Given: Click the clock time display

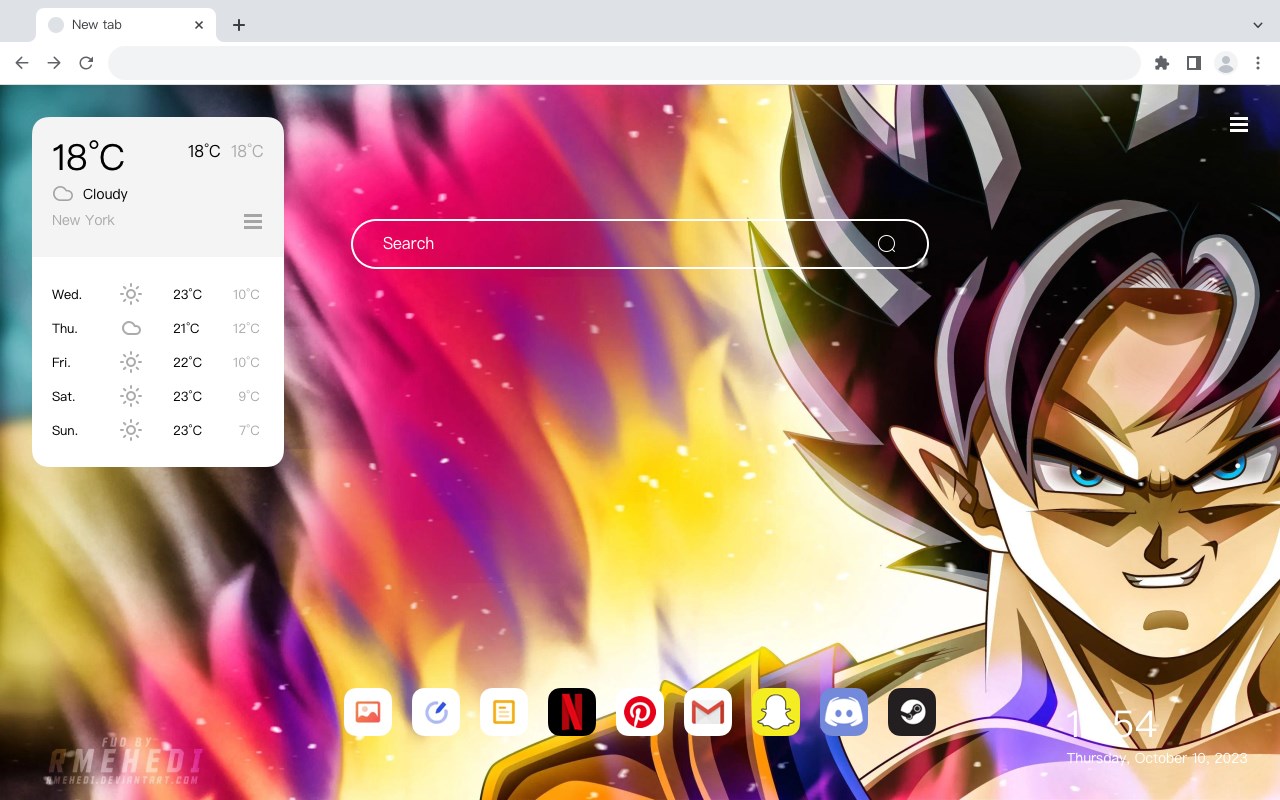Looking at the screenshot, I should click(x=1111, y=725).
